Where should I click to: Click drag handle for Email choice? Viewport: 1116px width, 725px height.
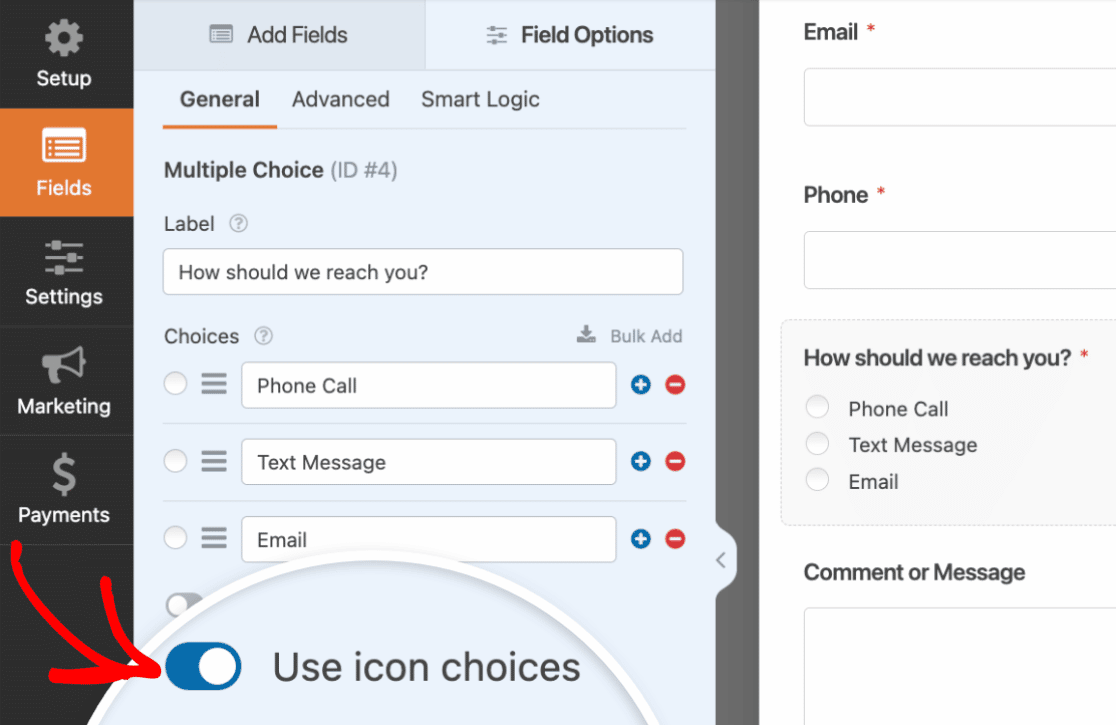coord(214,539)
